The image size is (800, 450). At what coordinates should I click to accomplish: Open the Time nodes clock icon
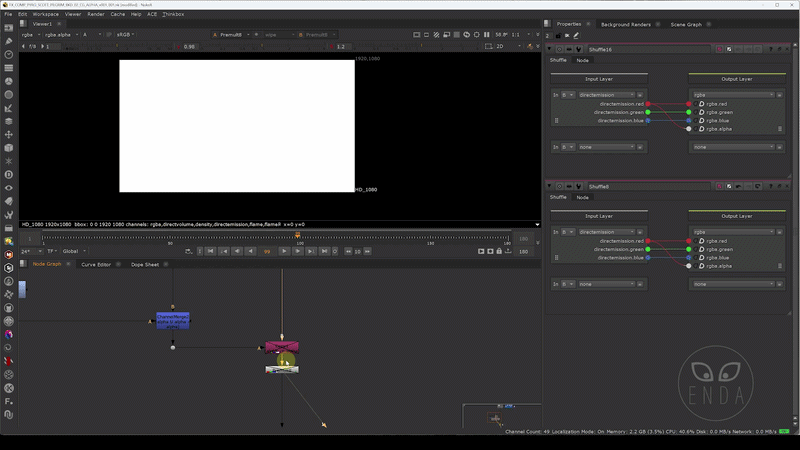[x=9, y=55]
